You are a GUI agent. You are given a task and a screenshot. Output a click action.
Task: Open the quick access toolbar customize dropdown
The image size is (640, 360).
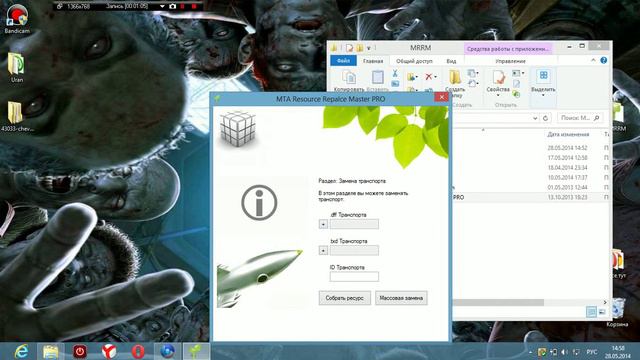click(x=369, y=48)
